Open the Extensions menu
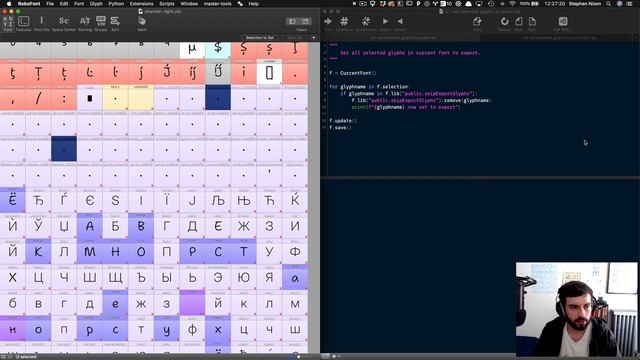640x360 pixels. [141, 4]
